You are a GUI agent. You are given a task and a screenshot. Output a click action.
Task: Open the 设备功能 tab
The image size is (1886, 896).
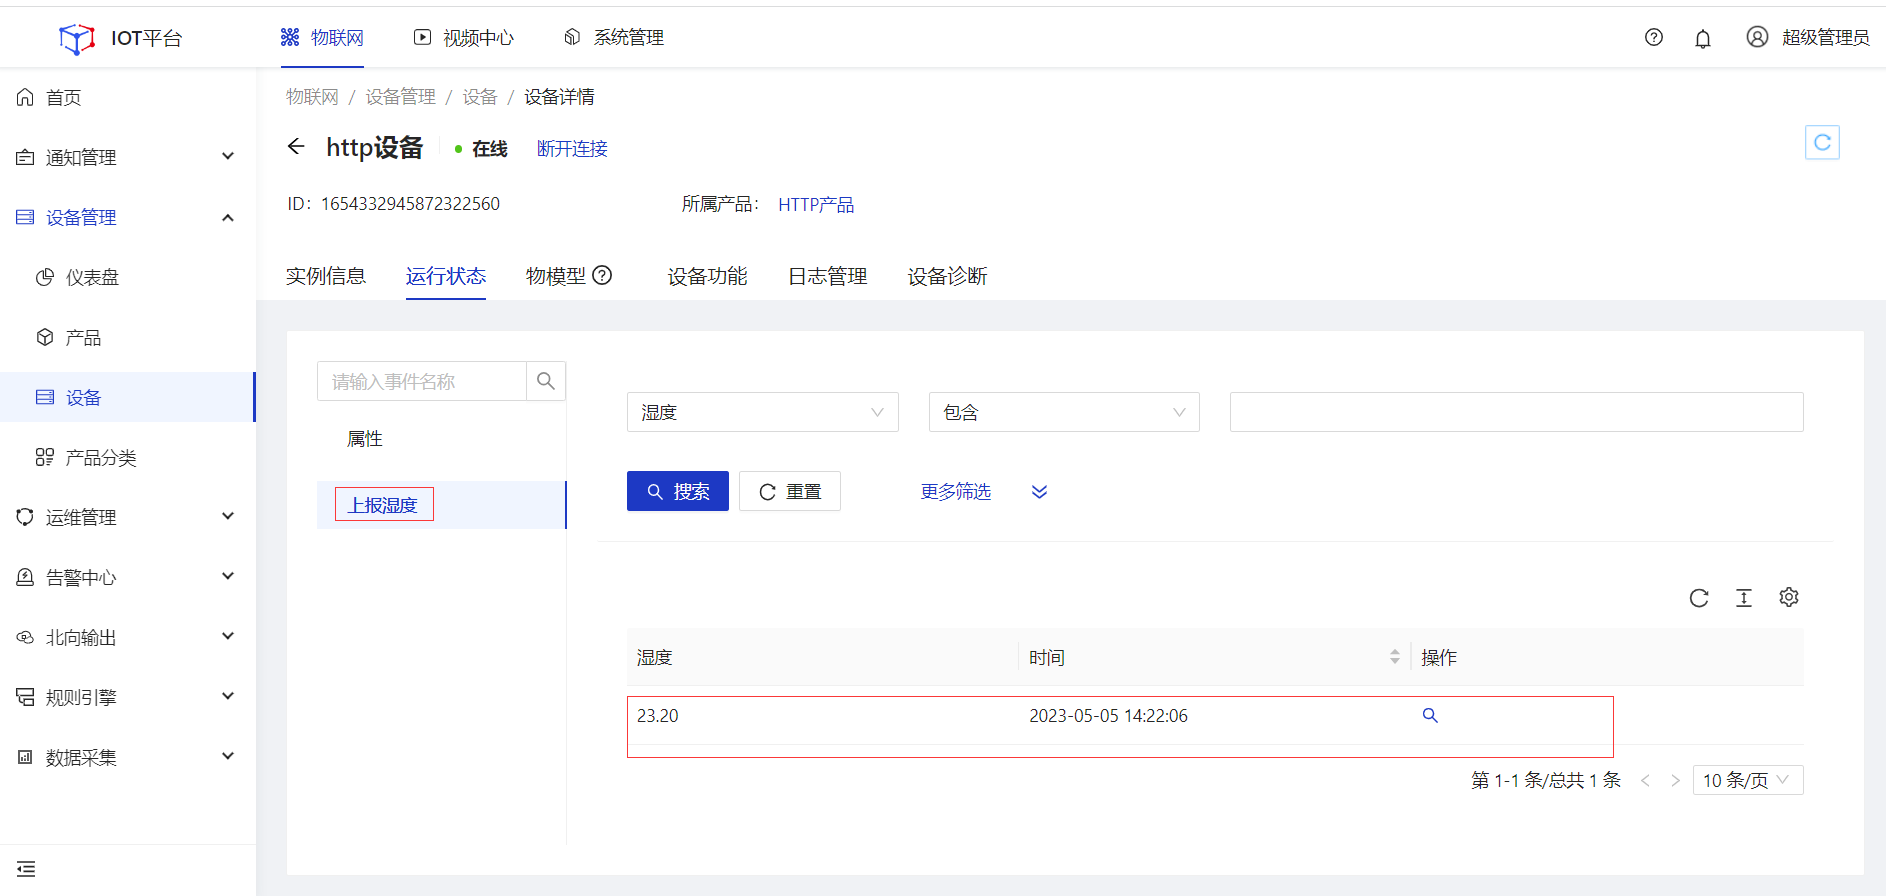708,276
